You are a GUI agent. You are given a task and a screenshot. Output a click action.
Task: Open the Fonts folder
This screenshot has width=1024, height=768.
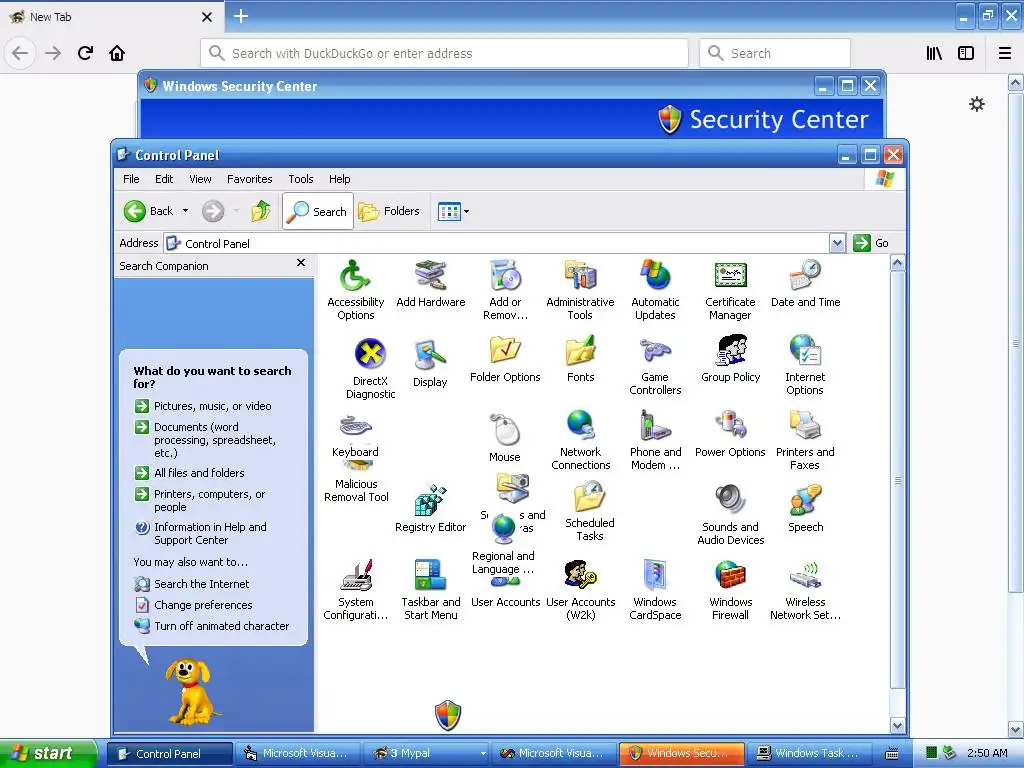(581, 359)
